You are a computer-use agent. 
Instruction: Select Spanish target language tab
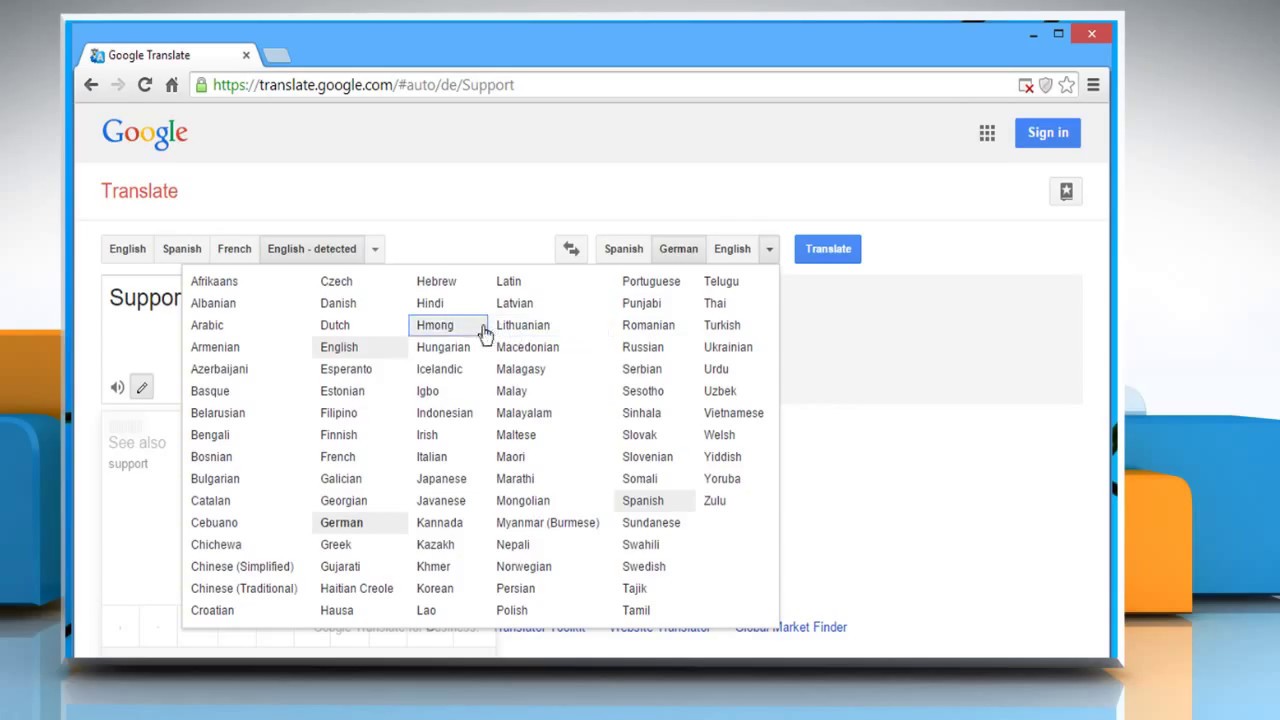(x=623, y=249)
